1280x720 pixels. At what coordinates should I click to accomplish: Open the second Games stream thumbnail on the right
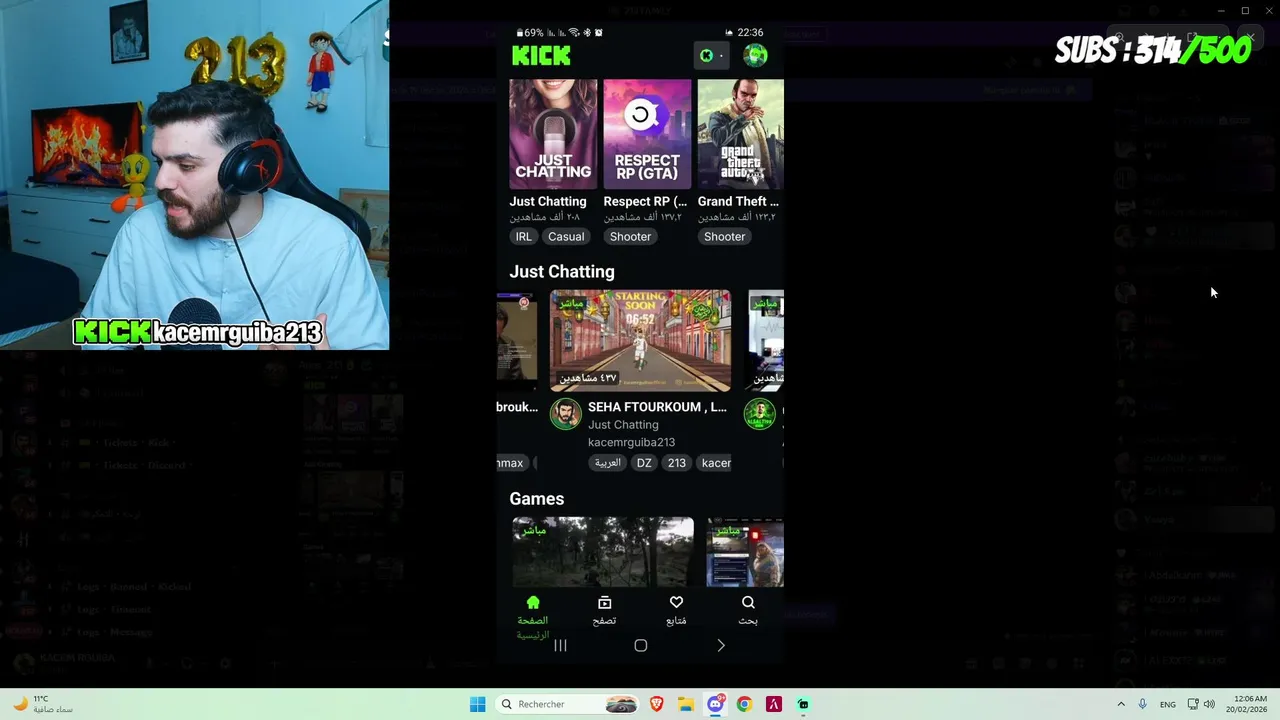[746, 552]
